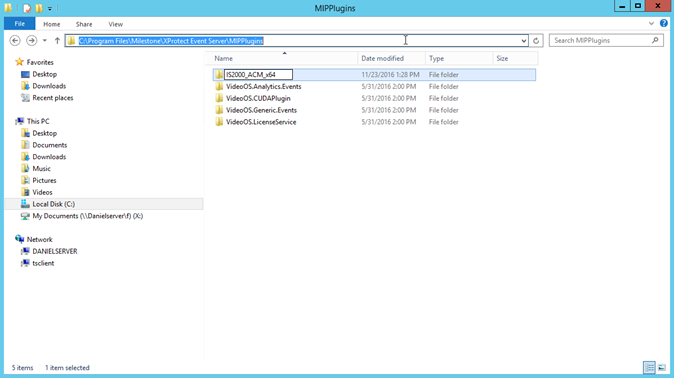Go up one folder level
The height and width of the screenshot is (378, 674).
click(57, 40)
